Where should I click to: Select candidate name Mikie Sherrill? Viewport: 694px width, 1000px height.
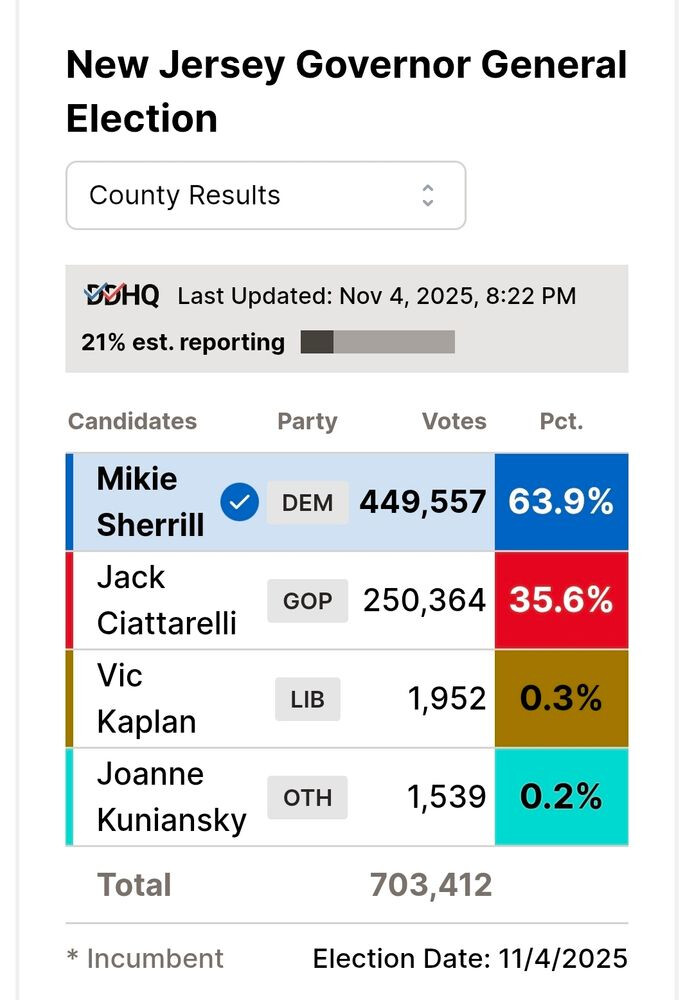click(150, 502)
